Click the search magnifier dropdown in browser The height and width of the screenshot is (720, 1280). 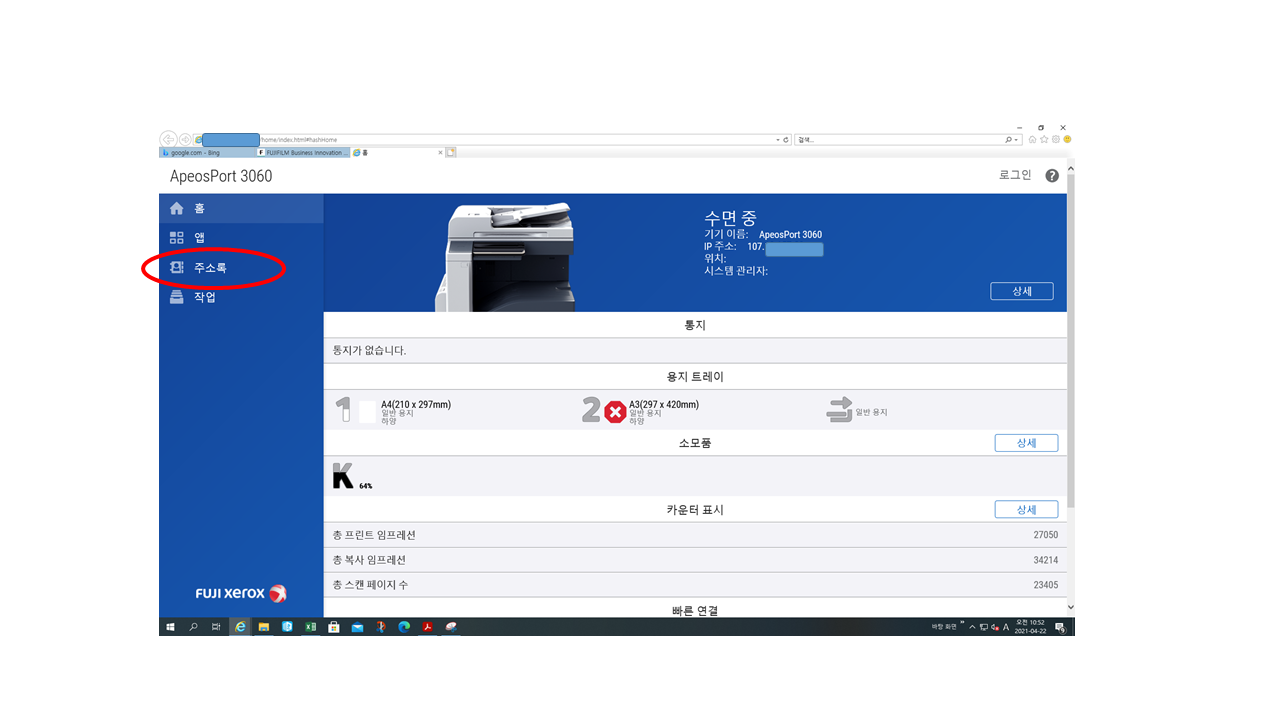pyautogui.click(x=1013, y=140)
